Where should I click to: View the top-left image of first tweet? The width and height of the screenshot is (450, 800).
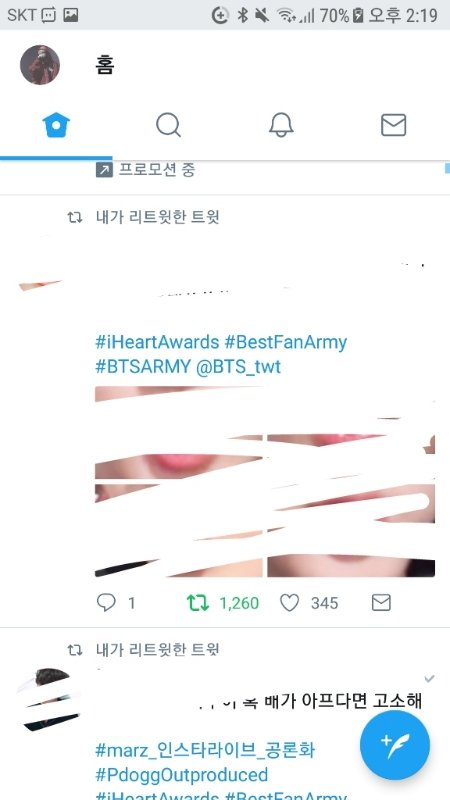(179, 433)
